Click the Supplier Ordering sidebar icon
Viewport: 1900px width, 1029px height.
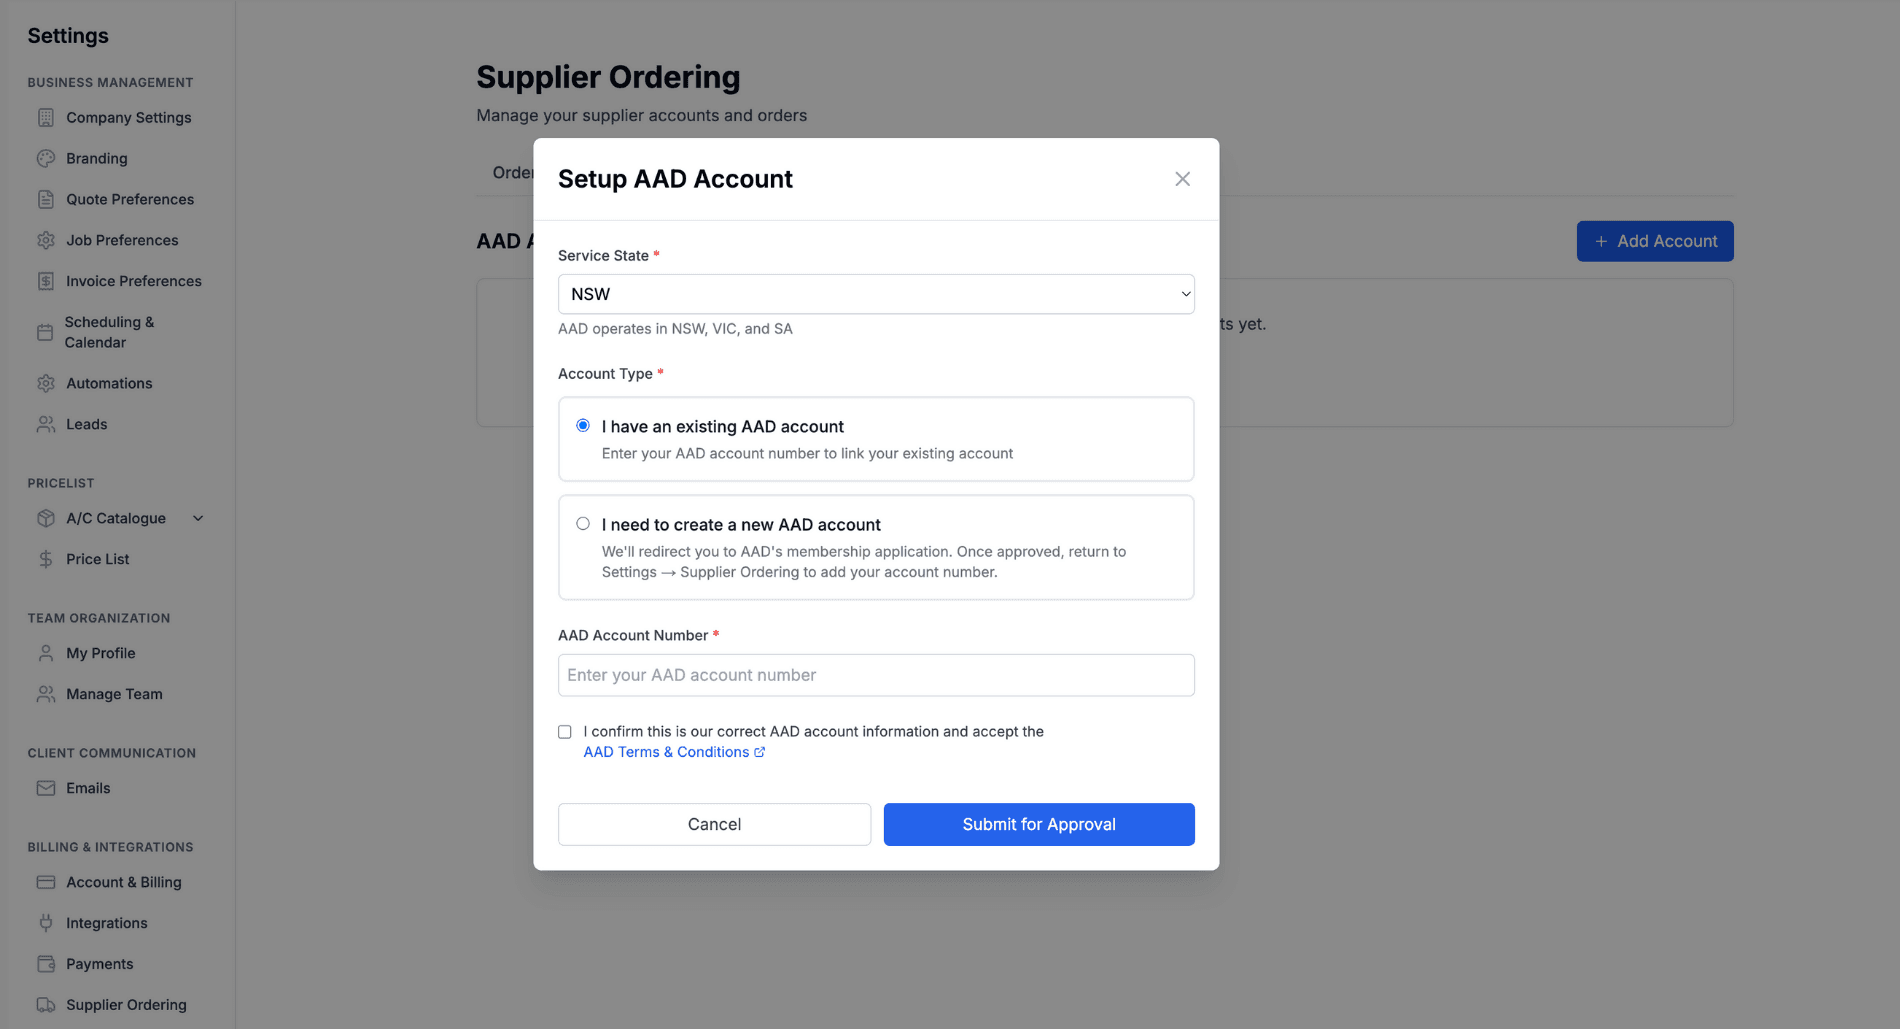tap(46, 1004)
